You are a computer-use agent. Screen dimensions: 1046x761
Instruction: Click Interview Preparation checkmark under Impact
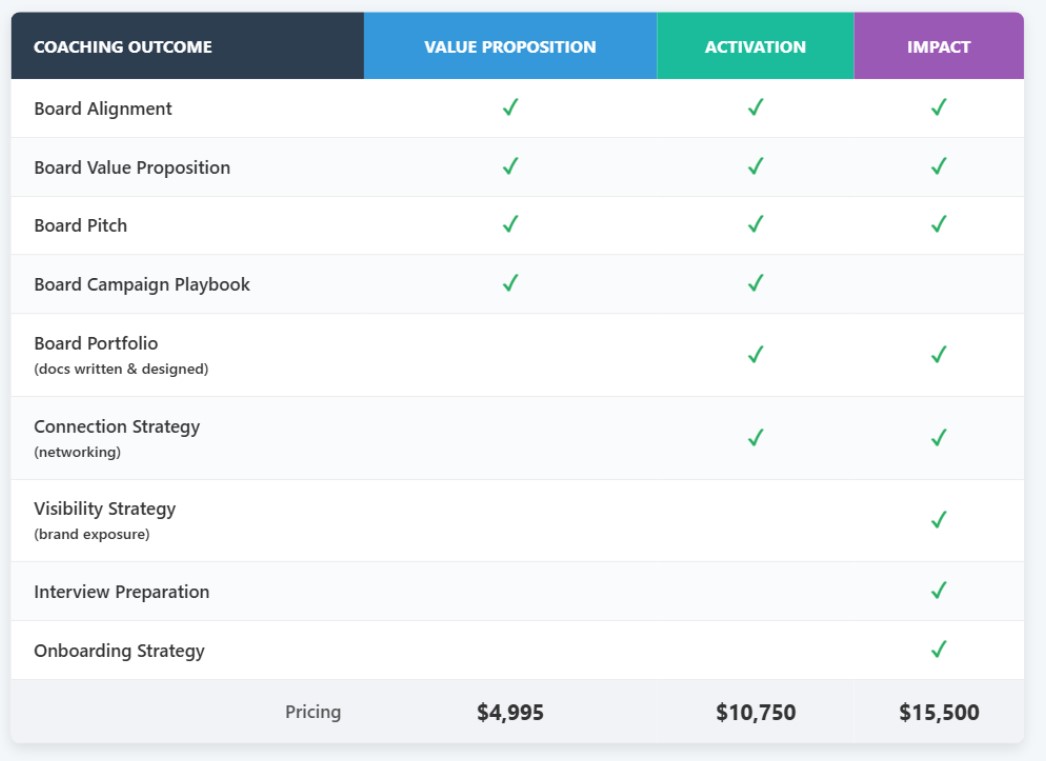coord(938,591)
